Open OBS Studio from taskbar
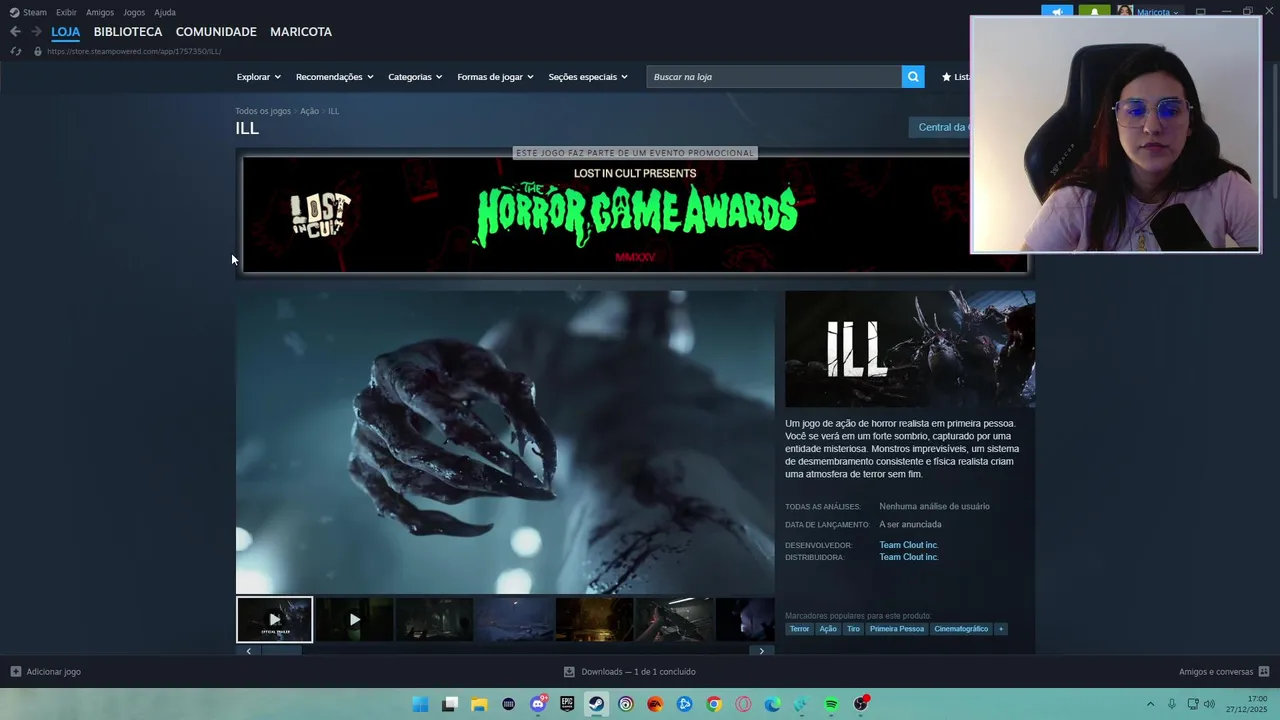1280x720 pixels. coord(860,704)
